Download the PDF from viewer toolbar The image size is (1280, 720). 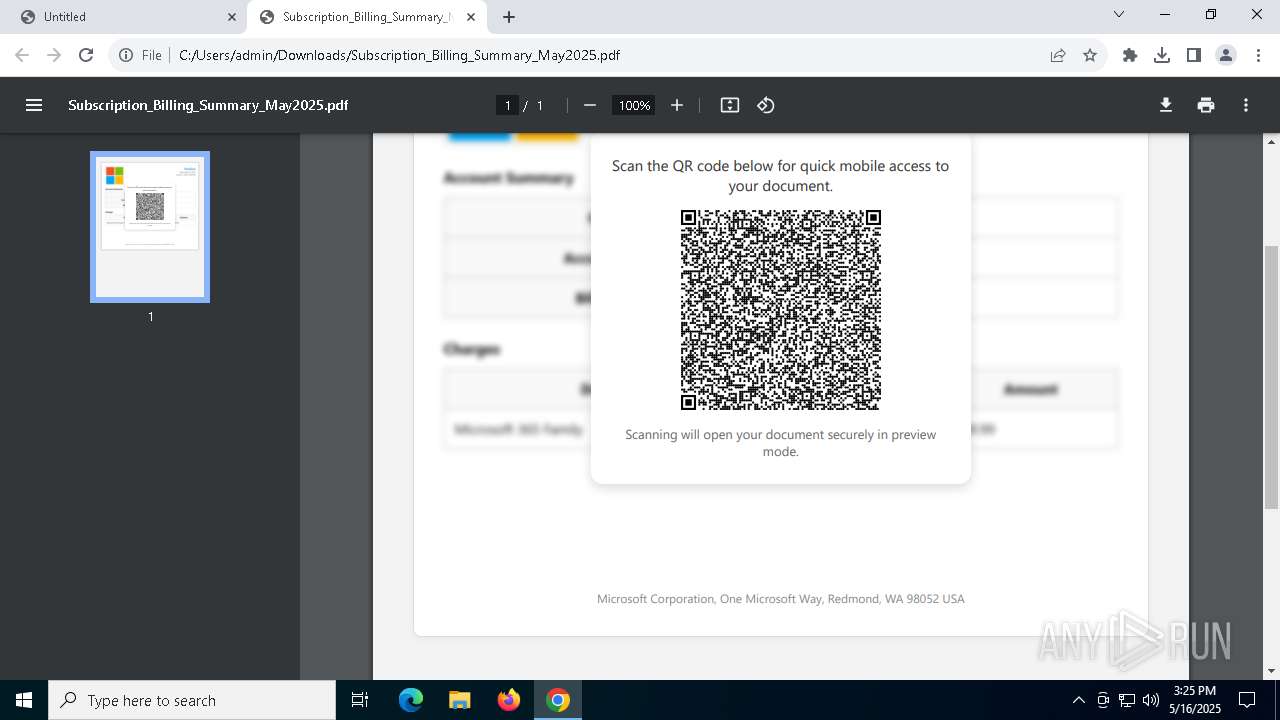(x=1166, y=105)
